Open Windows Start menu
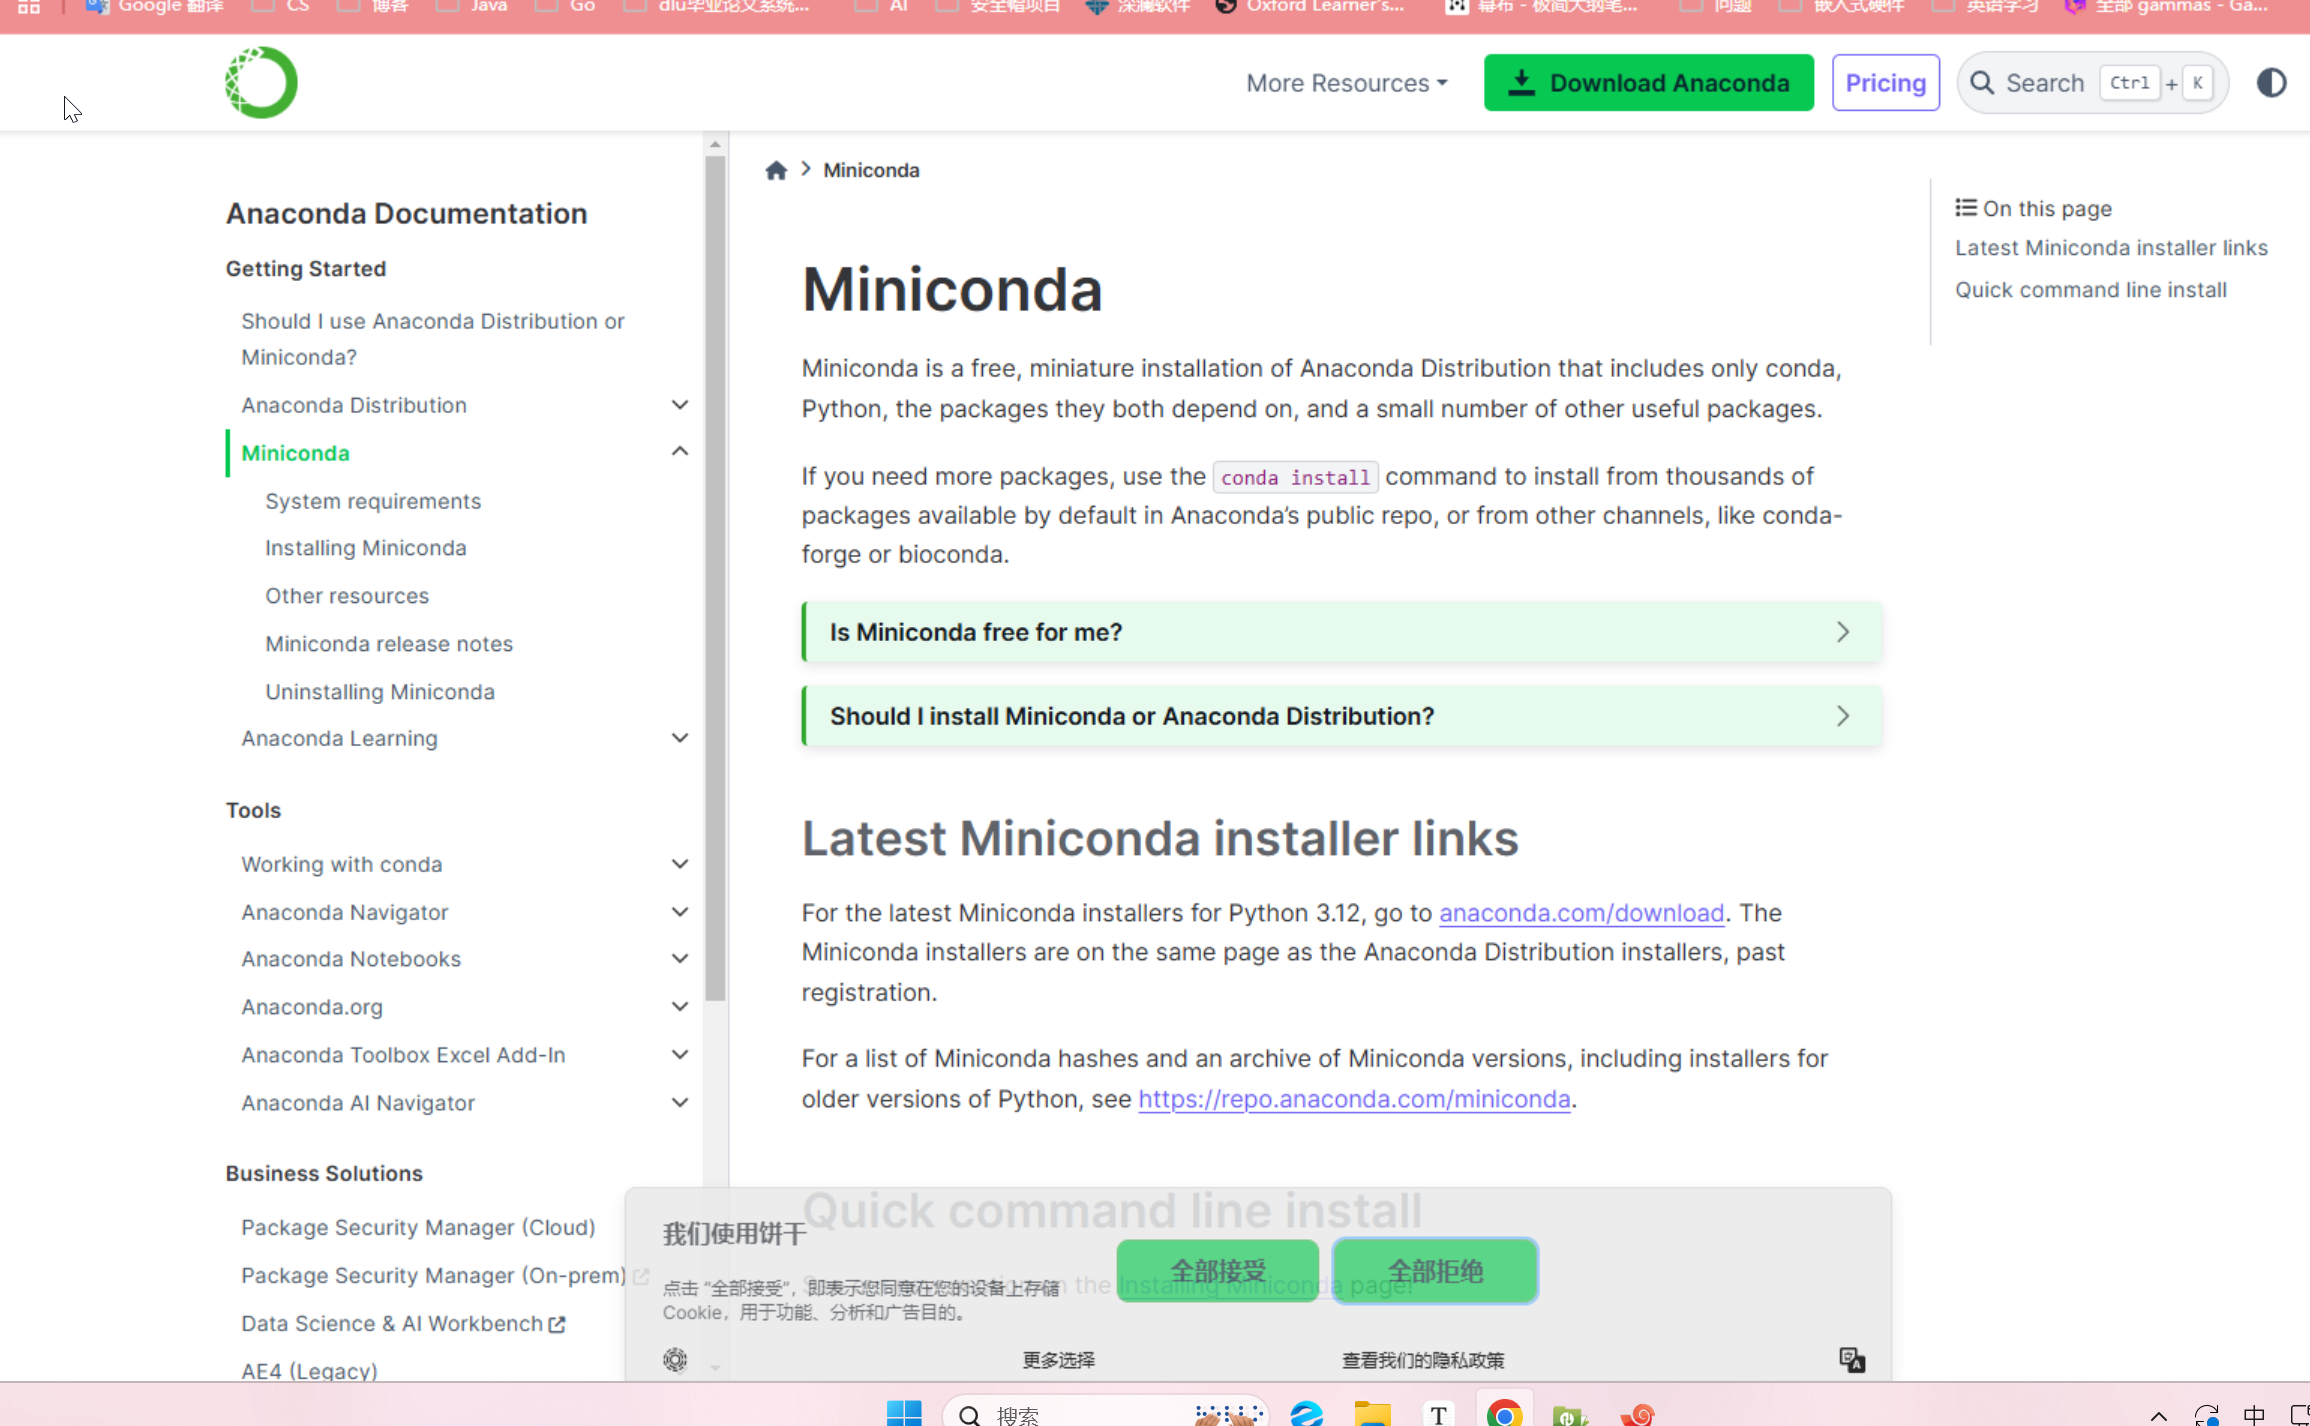The image size is (2310, 1426). coord(904,1413)
